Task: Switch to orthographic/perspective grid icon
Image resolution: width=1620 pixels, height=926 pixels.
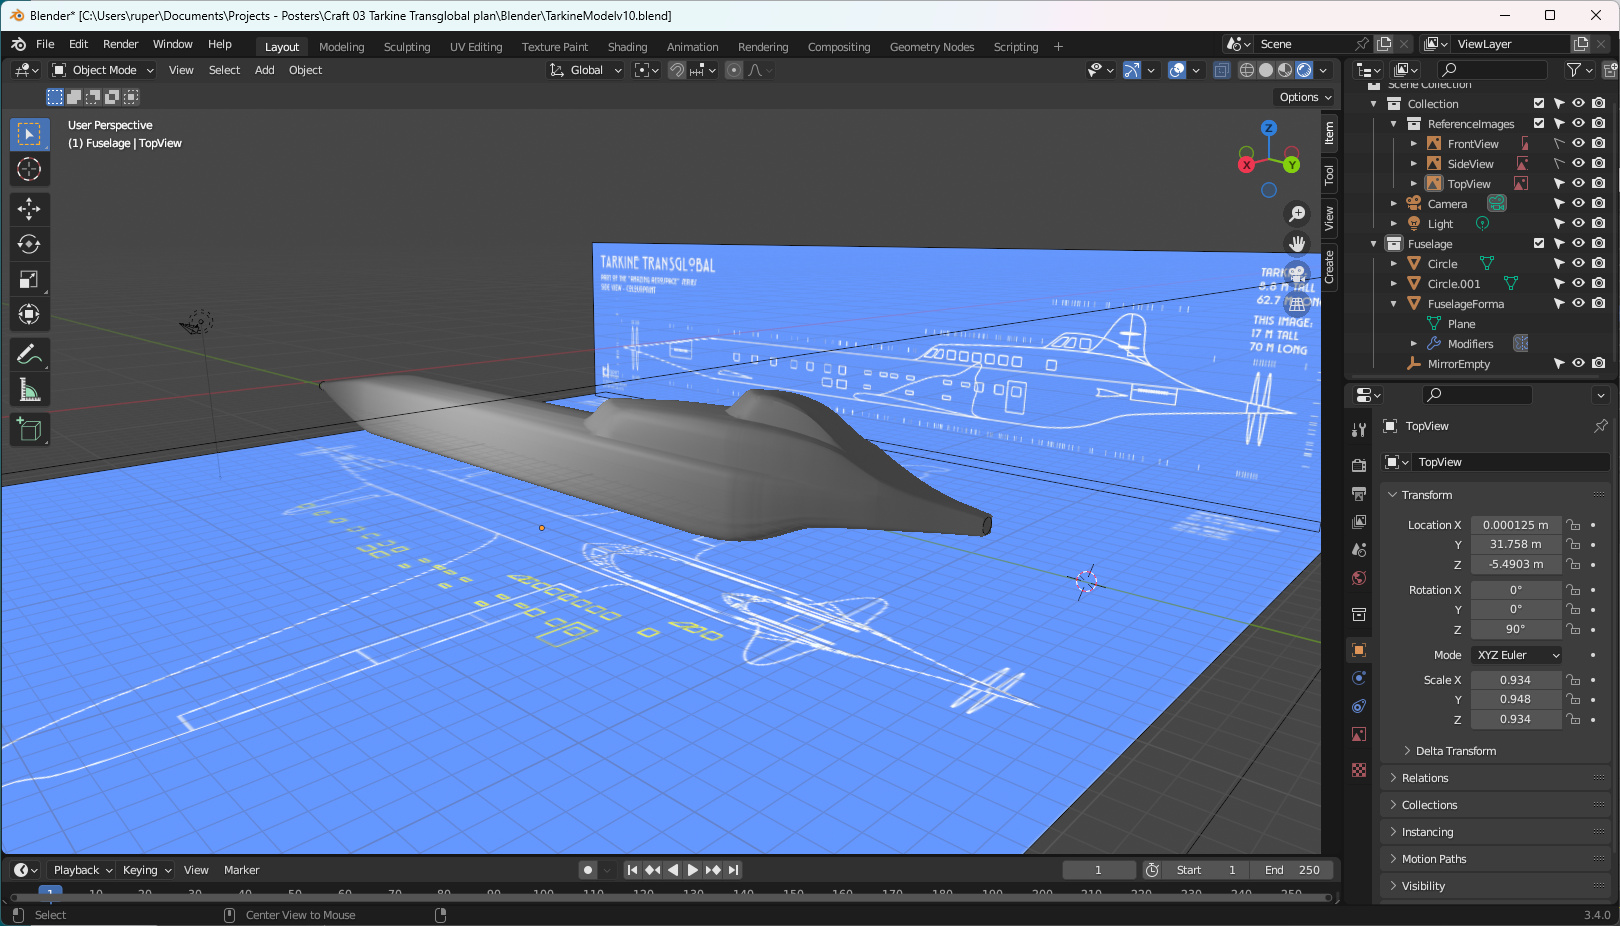Action: click(1297, 304)
